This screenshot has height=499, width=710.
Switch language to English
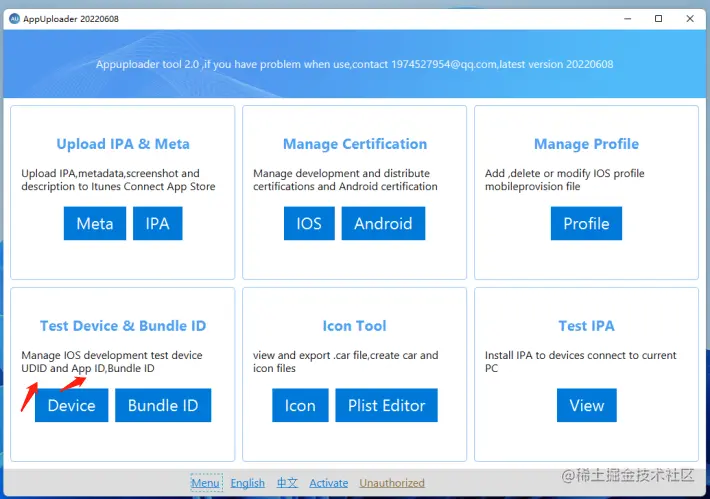[x=248, y=483]
